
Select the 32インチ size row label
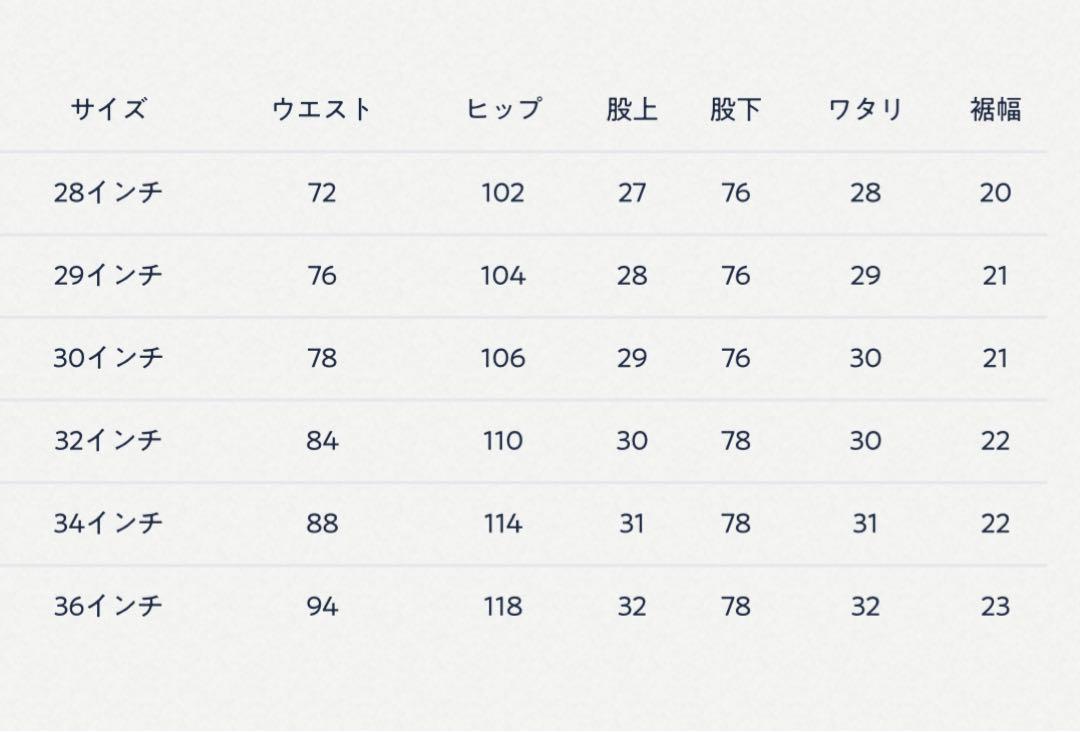pyautogui.click(x=108, y=441)
